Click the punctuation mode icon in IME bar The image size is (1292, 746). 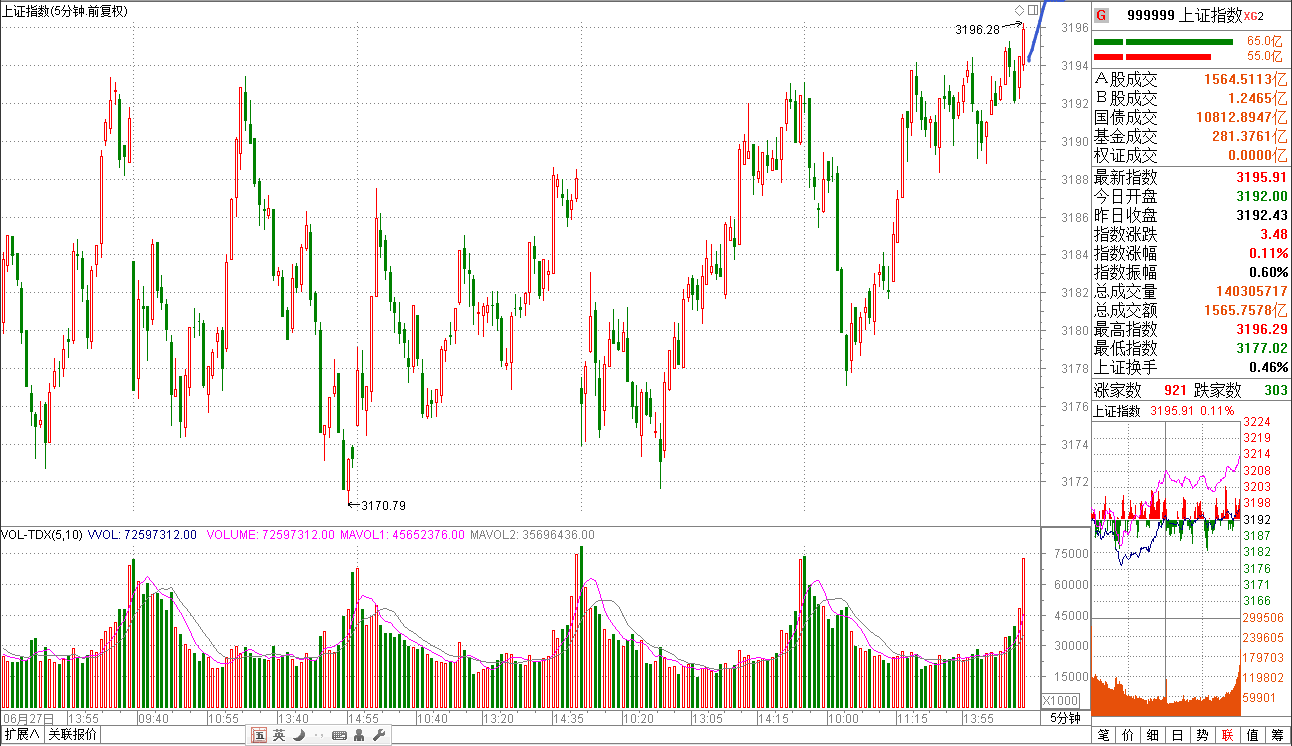pyautogui.click(x=317, y=735)
